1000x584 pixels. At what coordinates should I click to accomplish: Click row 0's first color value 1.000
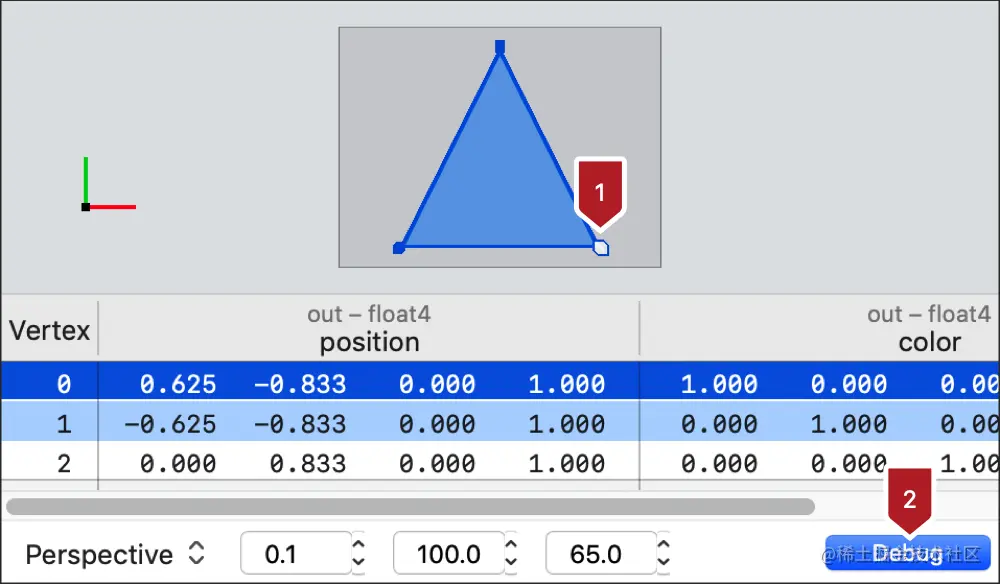719,384
